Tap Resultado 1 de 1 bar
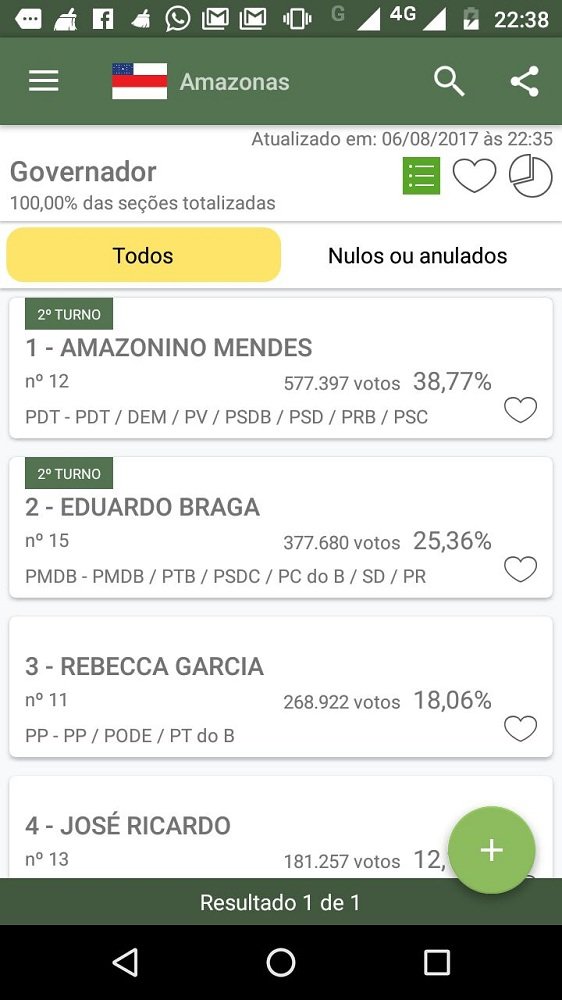The image size is (562, 1000). (281, 902)
